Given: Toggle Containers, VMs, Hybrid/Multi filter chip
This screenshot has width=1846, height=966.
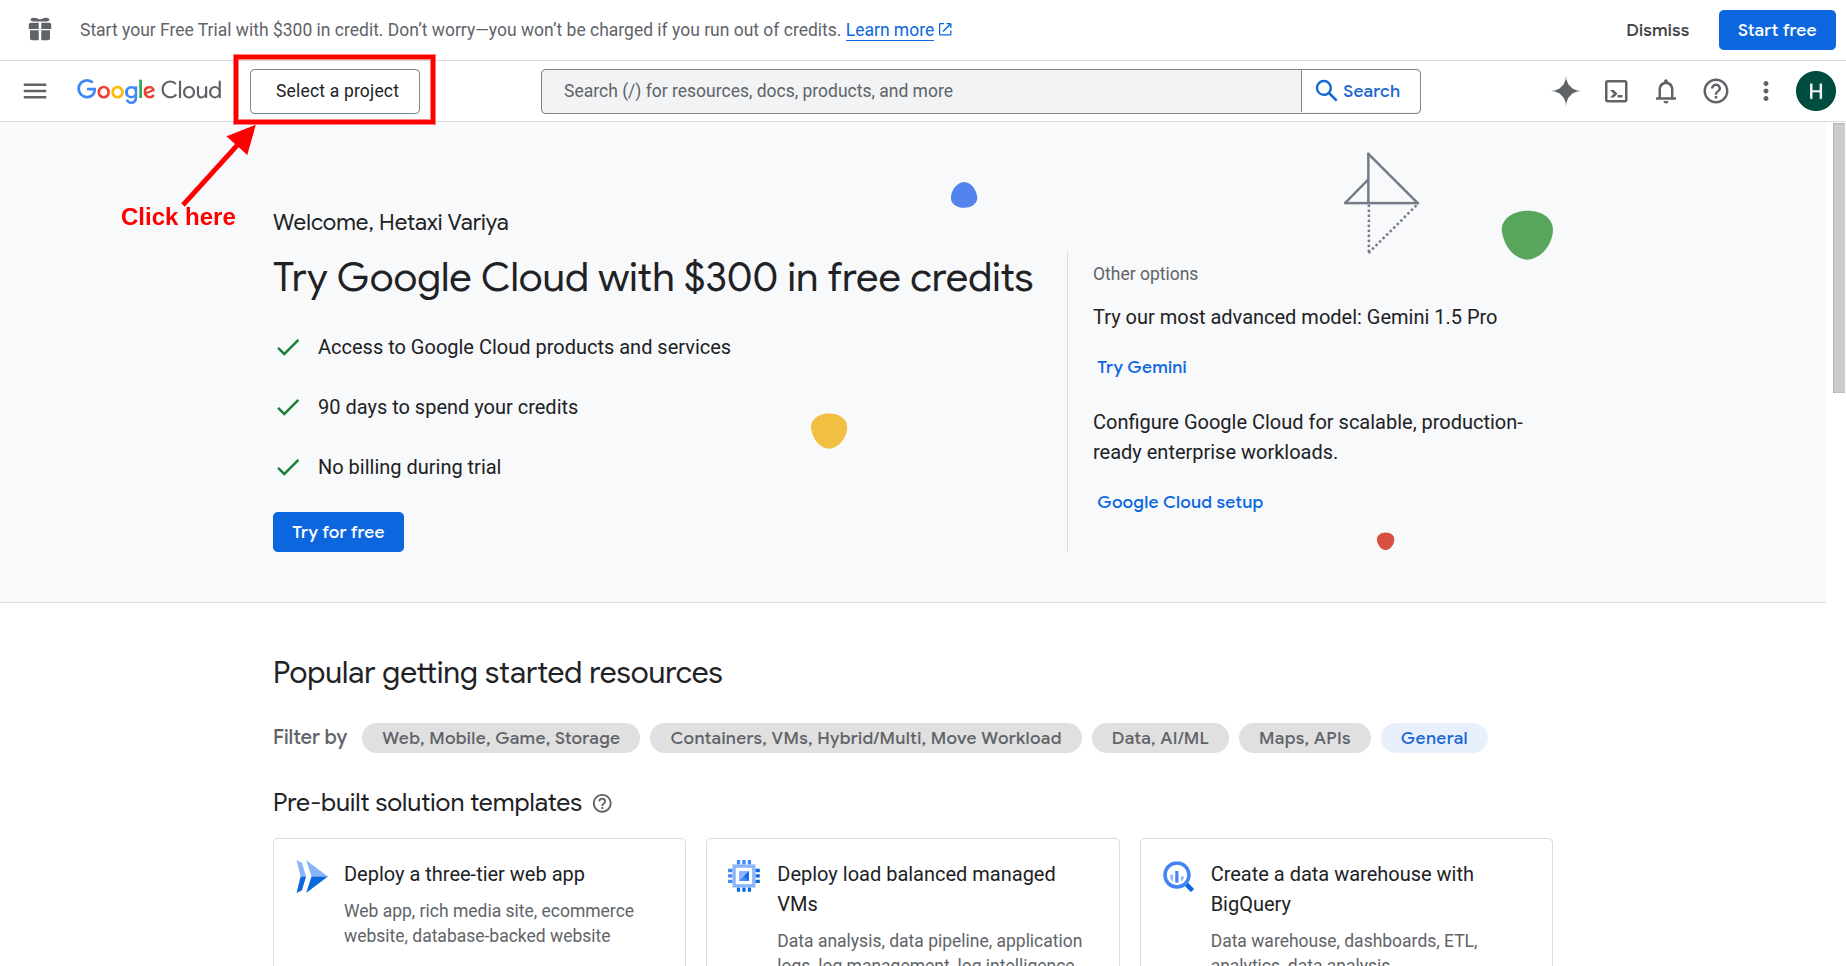Looking at the screenshot, I should [865, 738].
